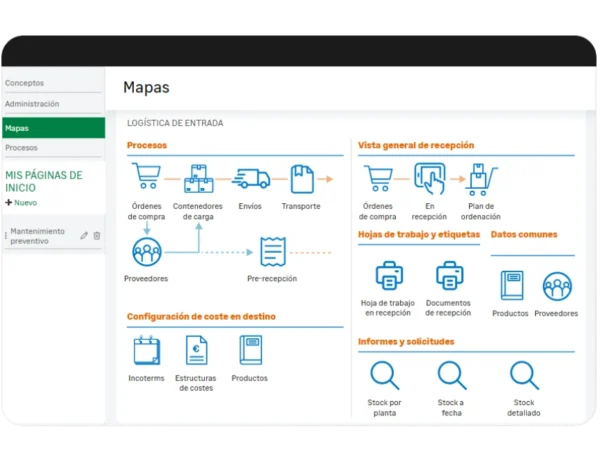This screenshot has width=600, height=463.
Task: Click the Documentos de recepción label
Action: point(448,308)
